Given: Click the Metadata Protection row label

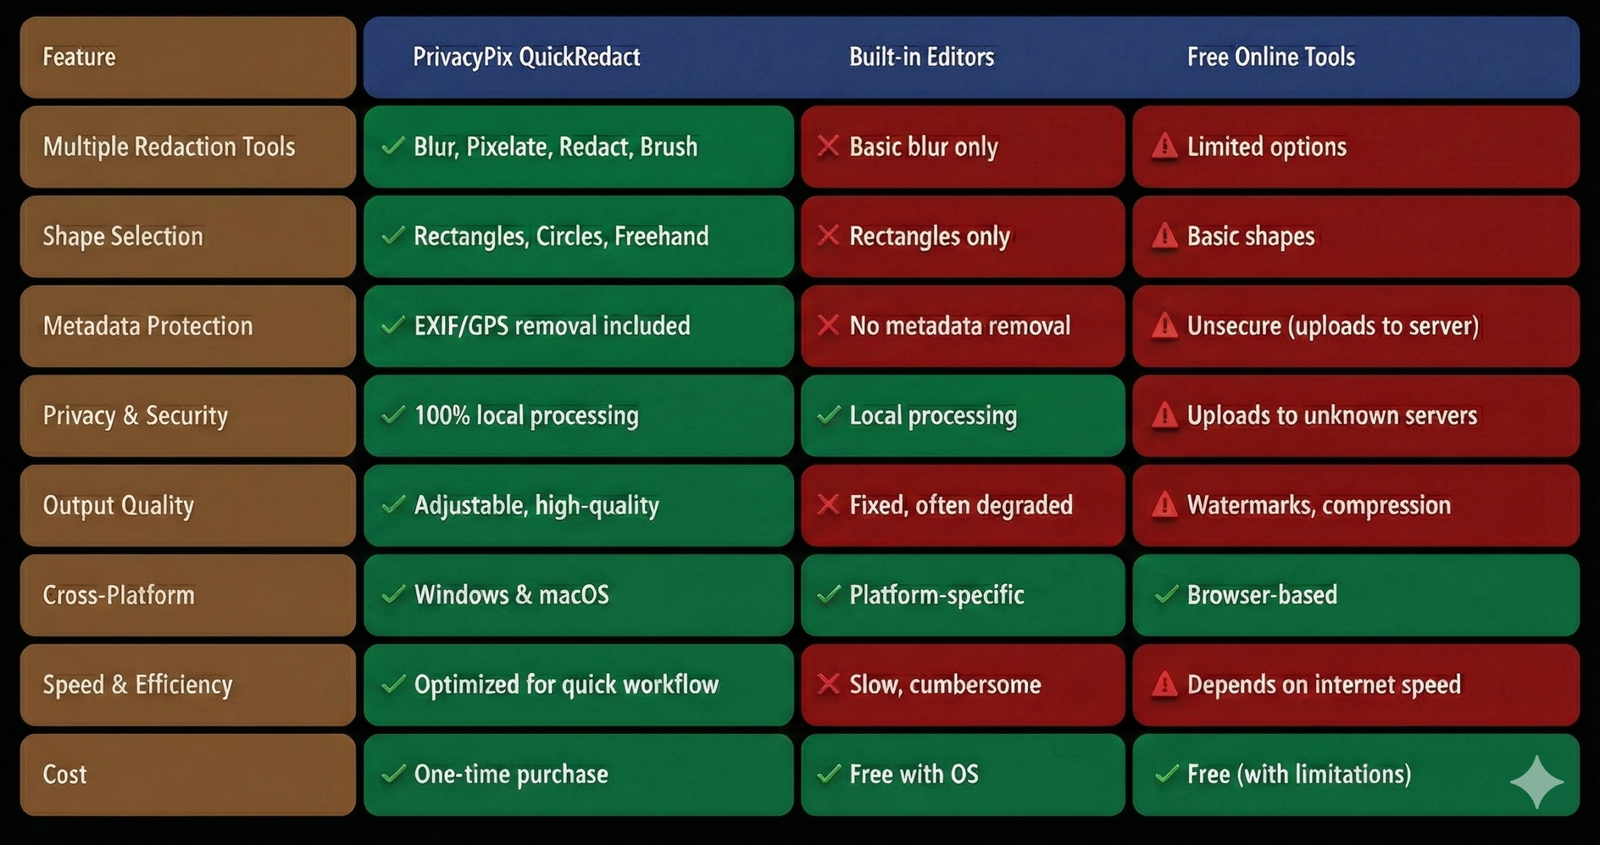Looking at the screenshot, I should pos(188,326).
